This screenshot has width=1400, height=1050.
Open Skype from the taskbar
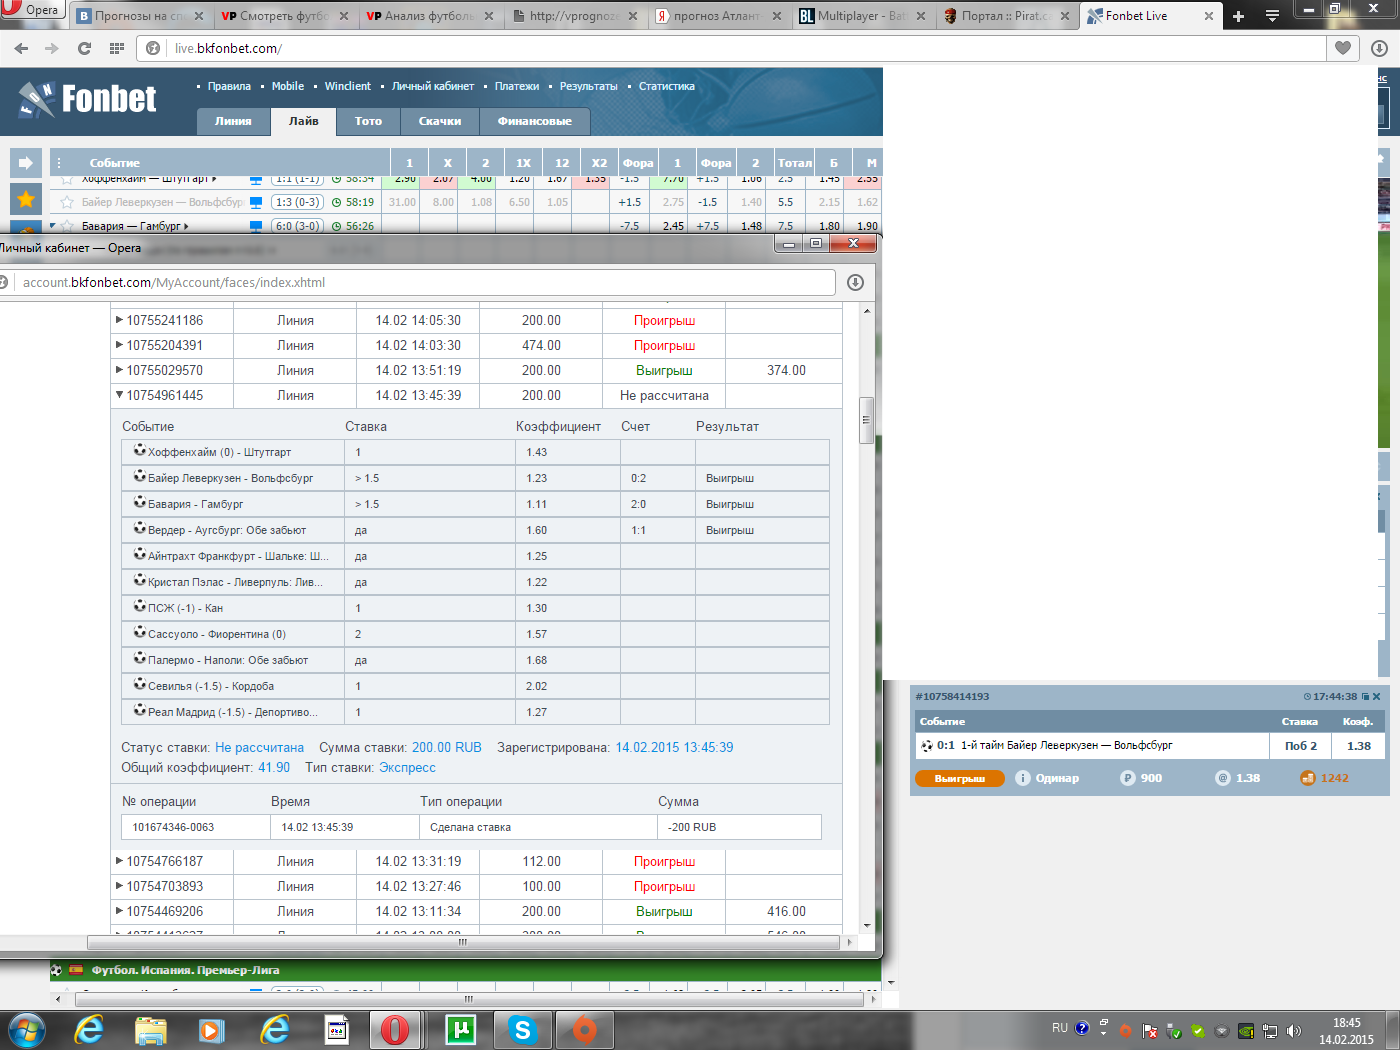coord(522,1030)
